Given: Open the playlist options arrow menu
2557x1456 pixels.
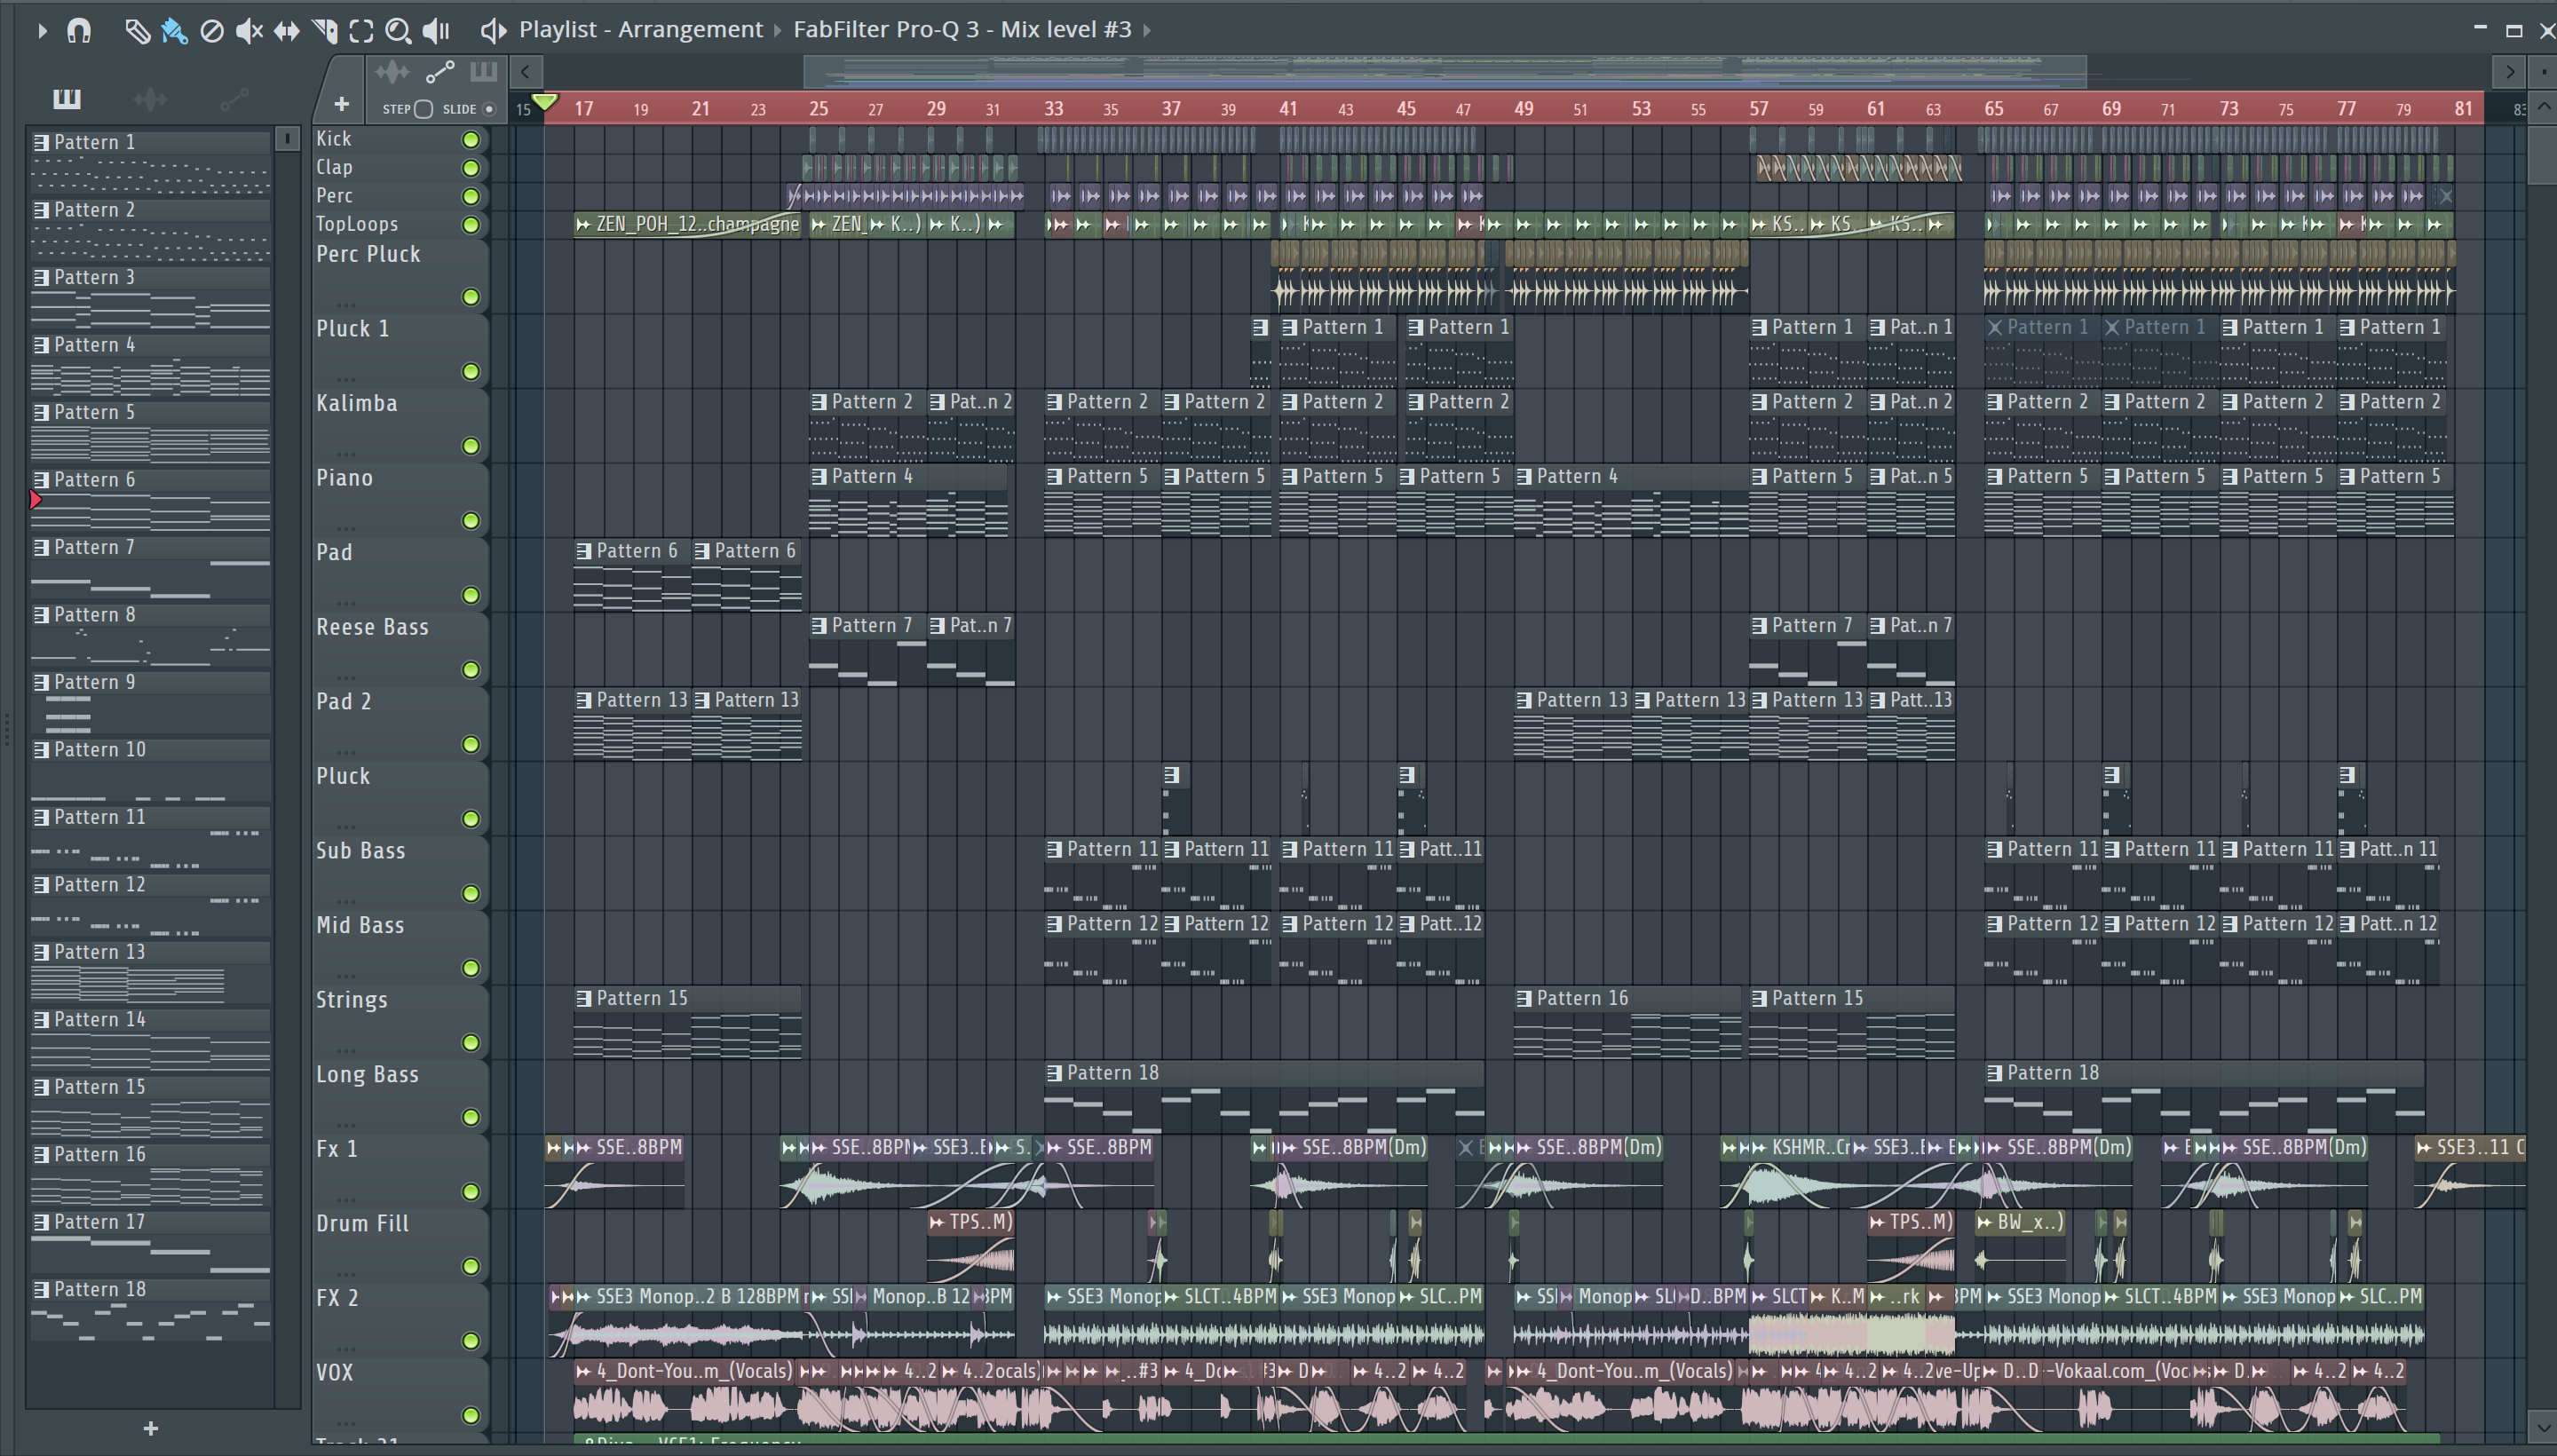Looking at the screenshot, I should [41, 30].
